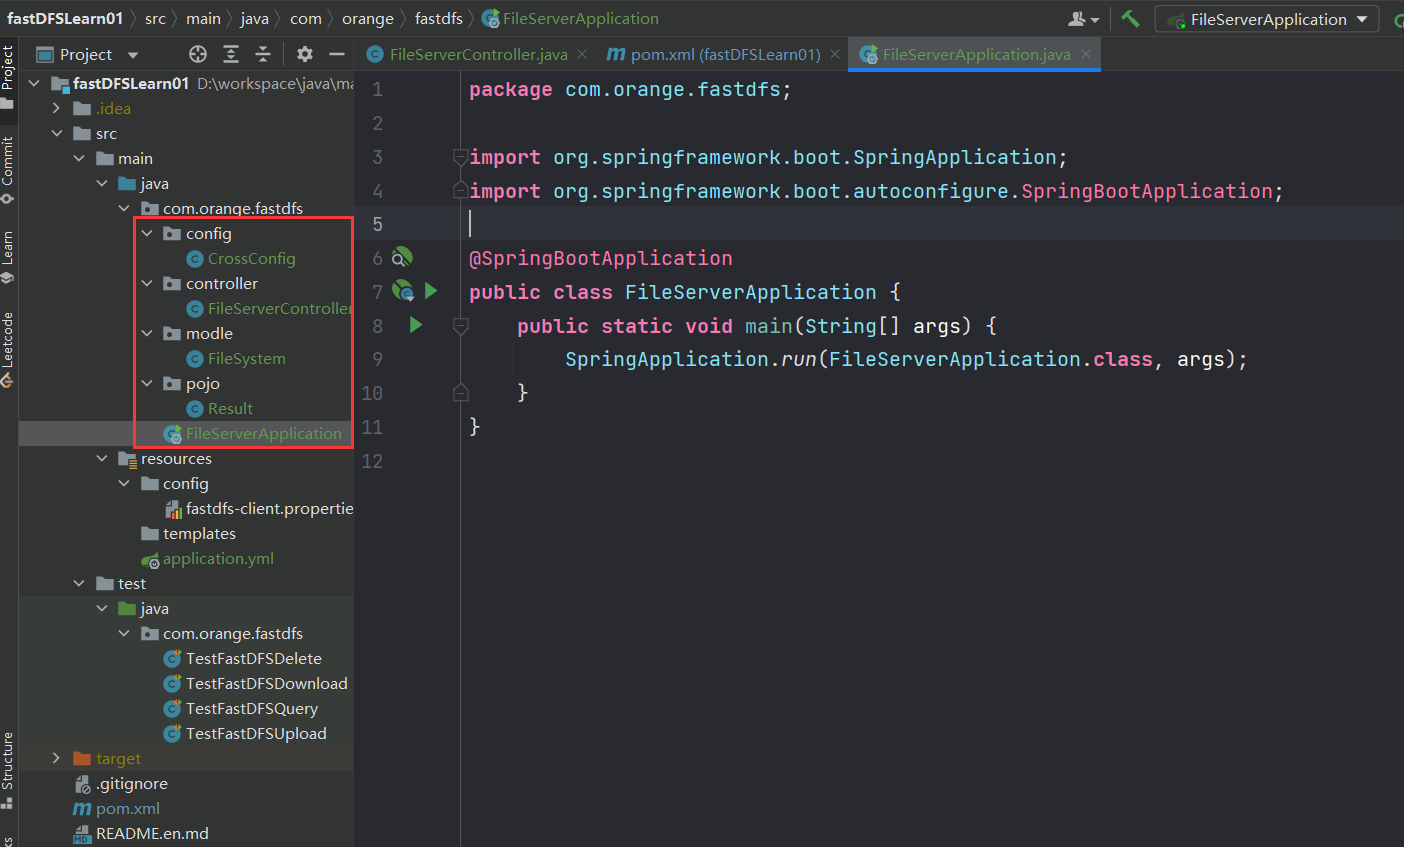
Task: Switch to the pom.xml editor tab
Action: (x=724, y=54)
